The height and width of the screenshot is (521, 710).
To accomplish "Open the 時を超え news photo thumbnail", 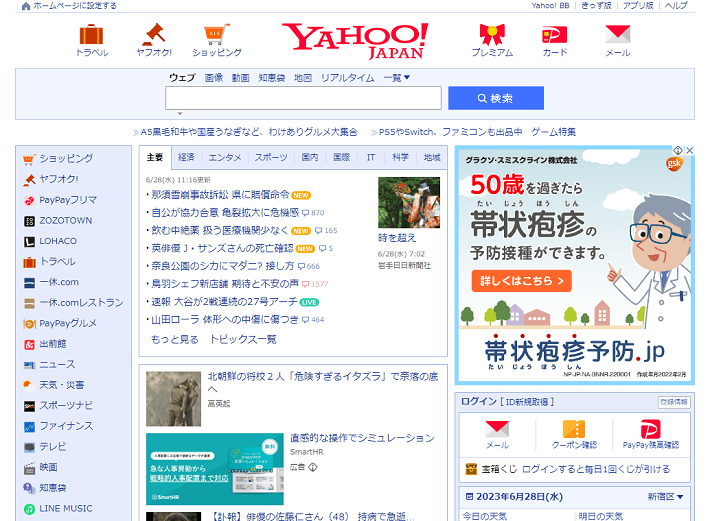I will (x=409, y=202).
